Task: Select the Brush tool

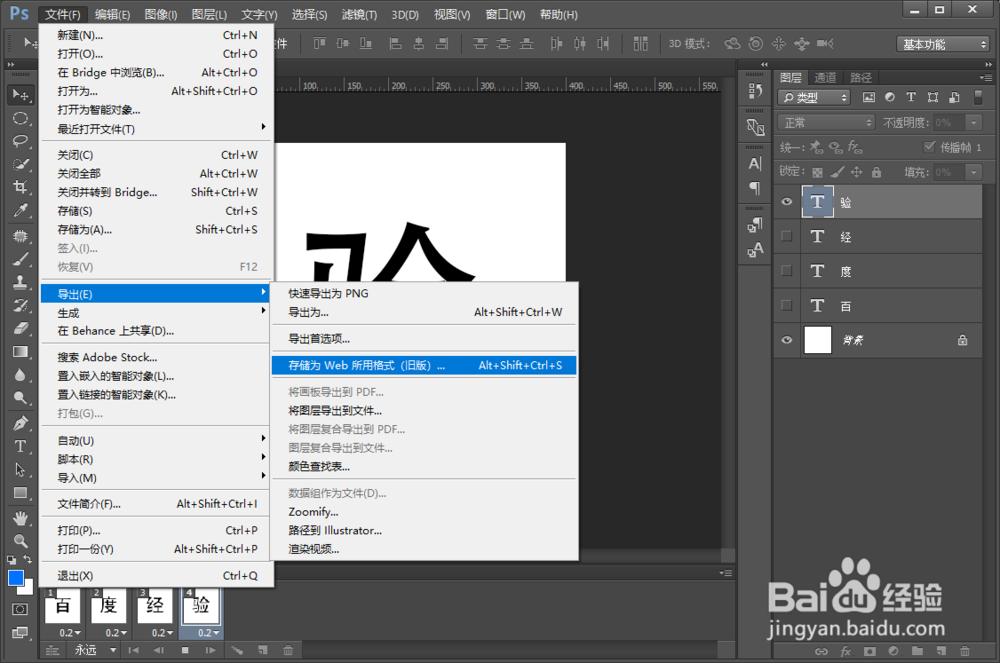Action: (x=20, y=259)
